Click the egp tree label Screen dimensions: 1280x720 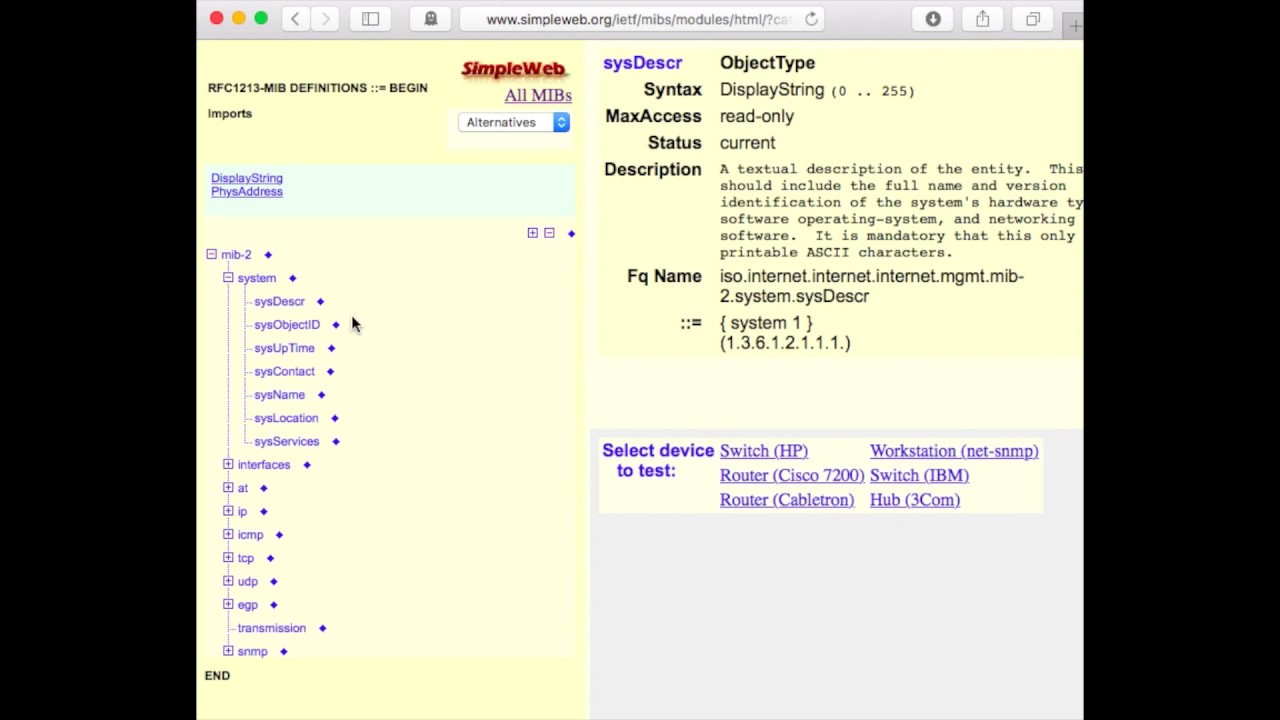(x=247, y=604)
